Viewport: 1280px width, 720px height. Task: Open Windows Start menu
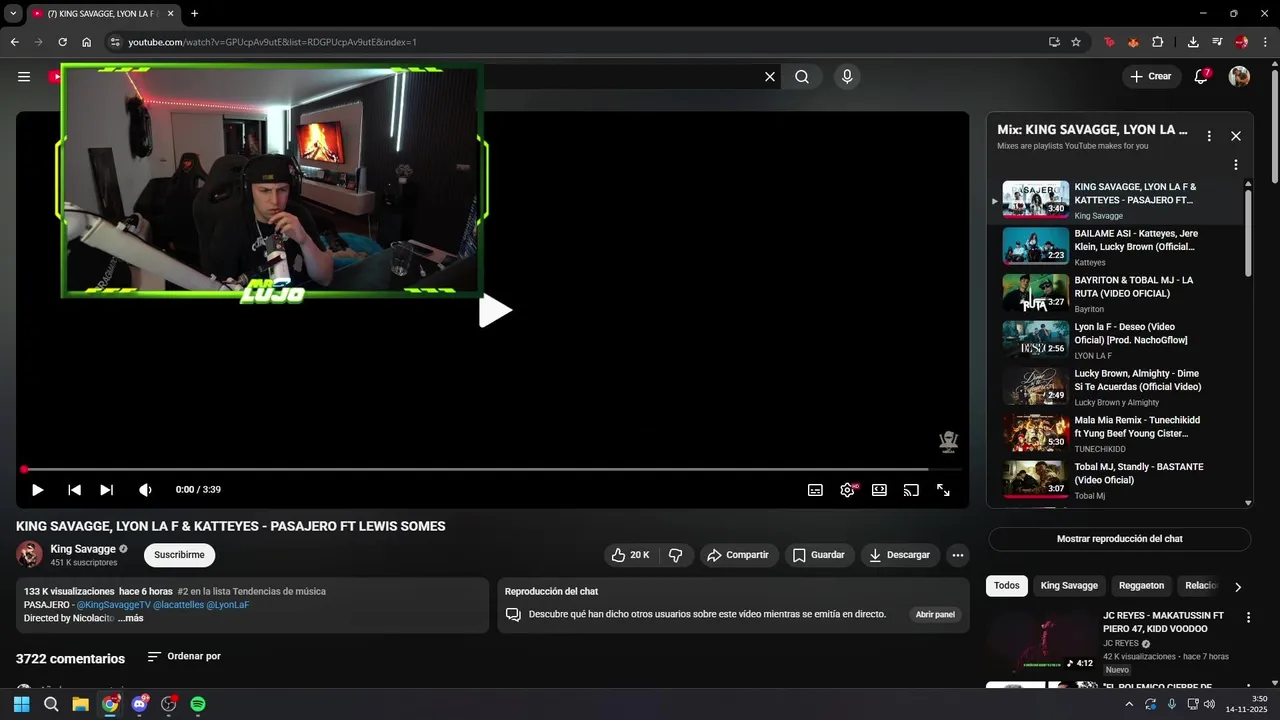(x=21, y=704)
